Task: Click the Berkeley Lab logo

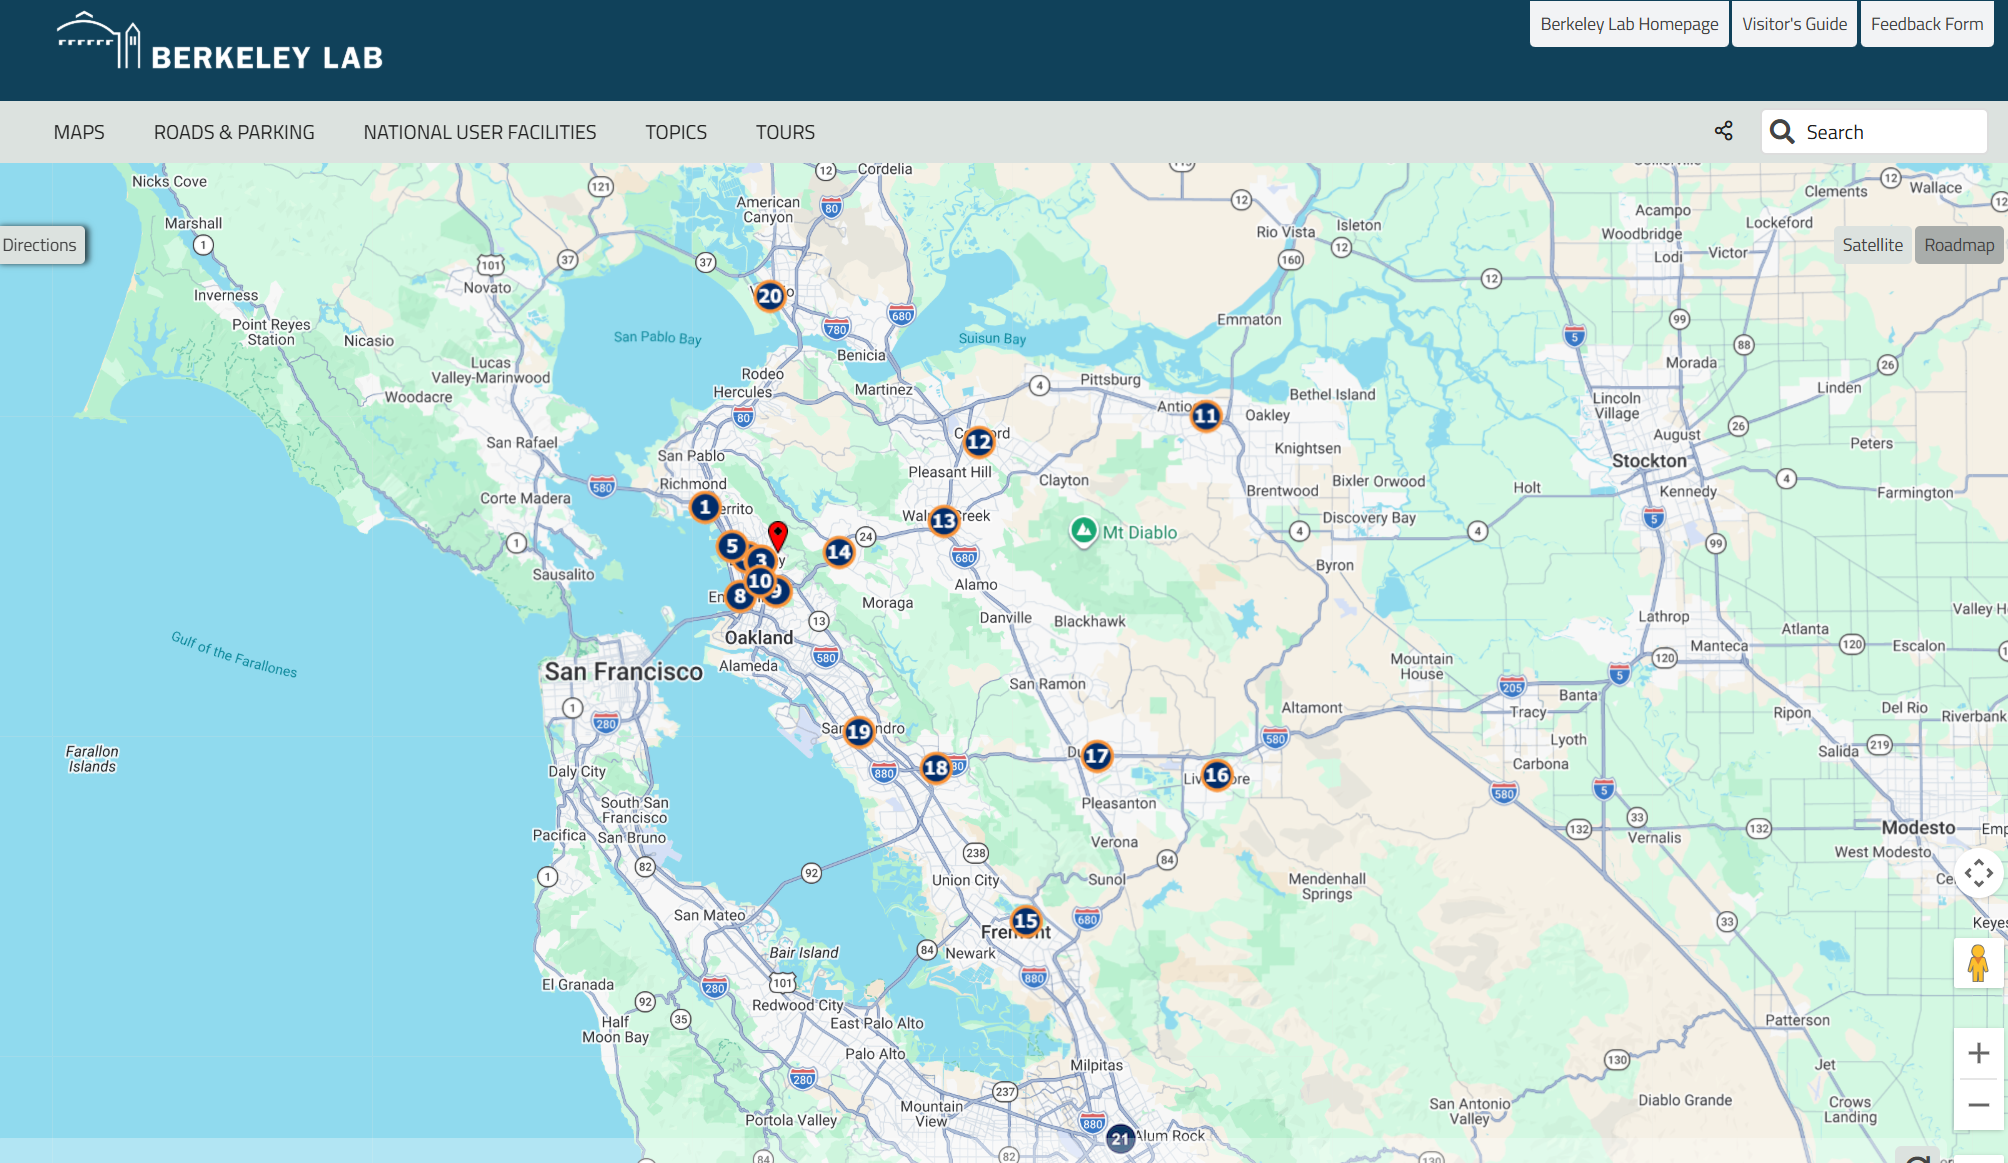Action: tap(220, 42)
